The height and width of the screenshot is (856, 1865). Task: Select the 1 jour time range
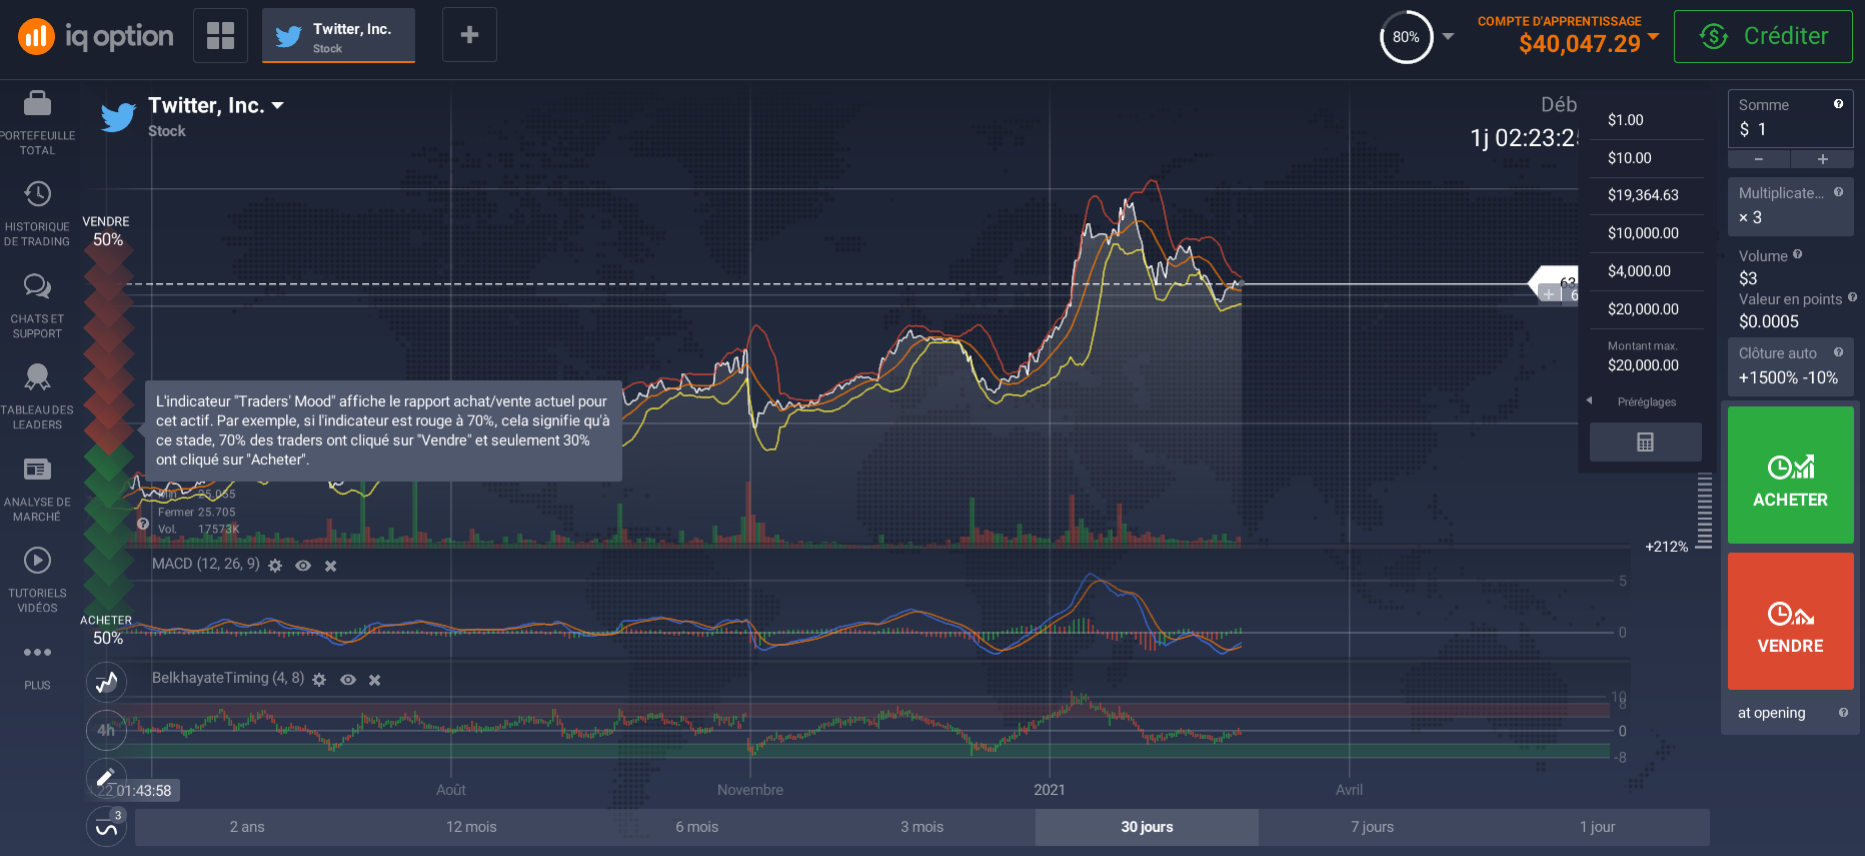tap(1597, 827)
